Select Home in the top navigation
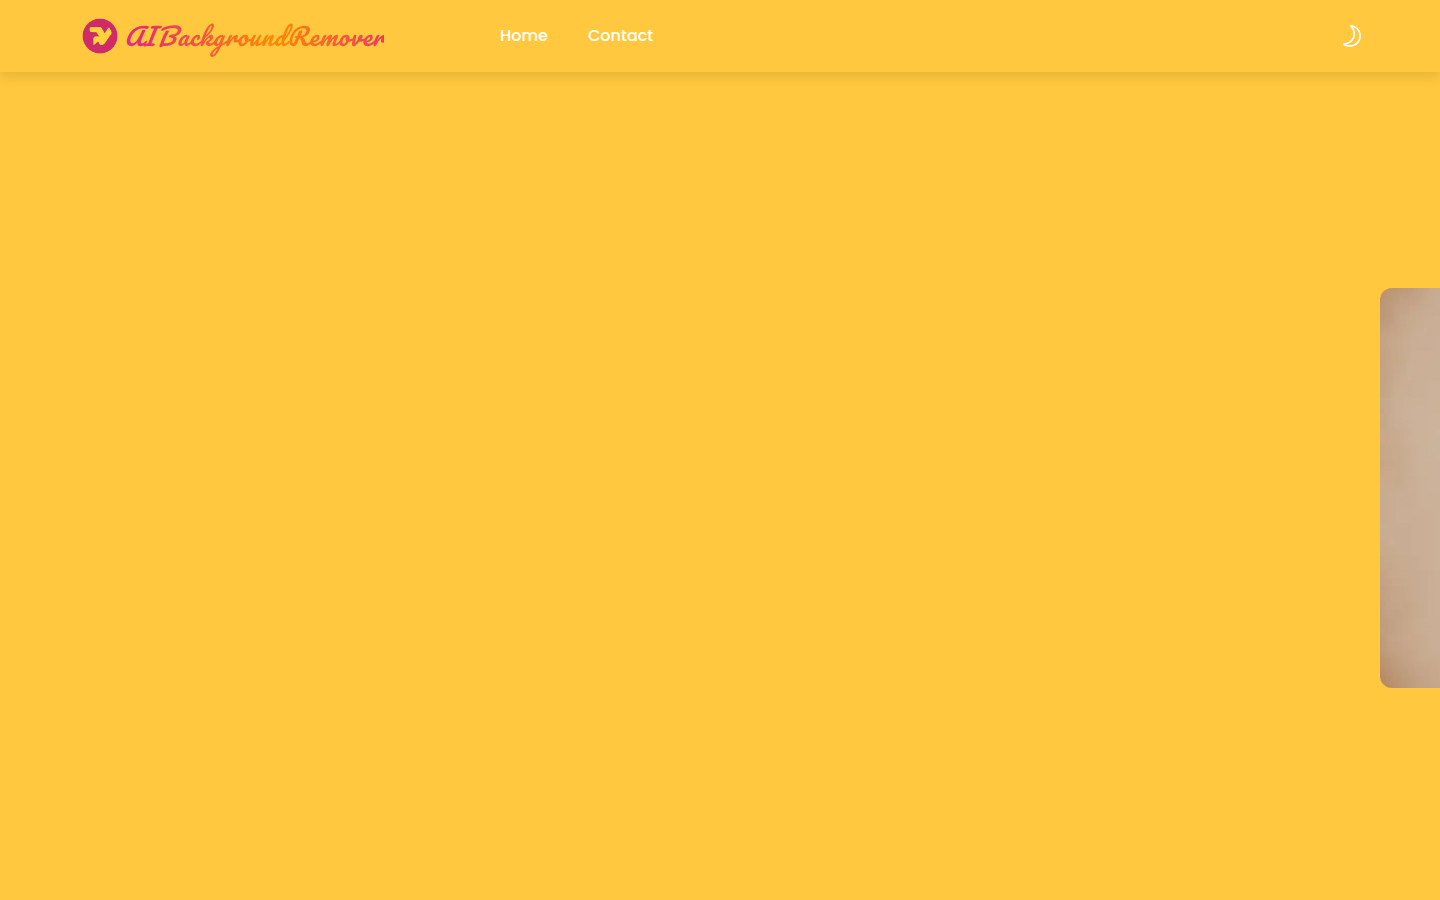1440x900 pixels. (x=523, y=36)
